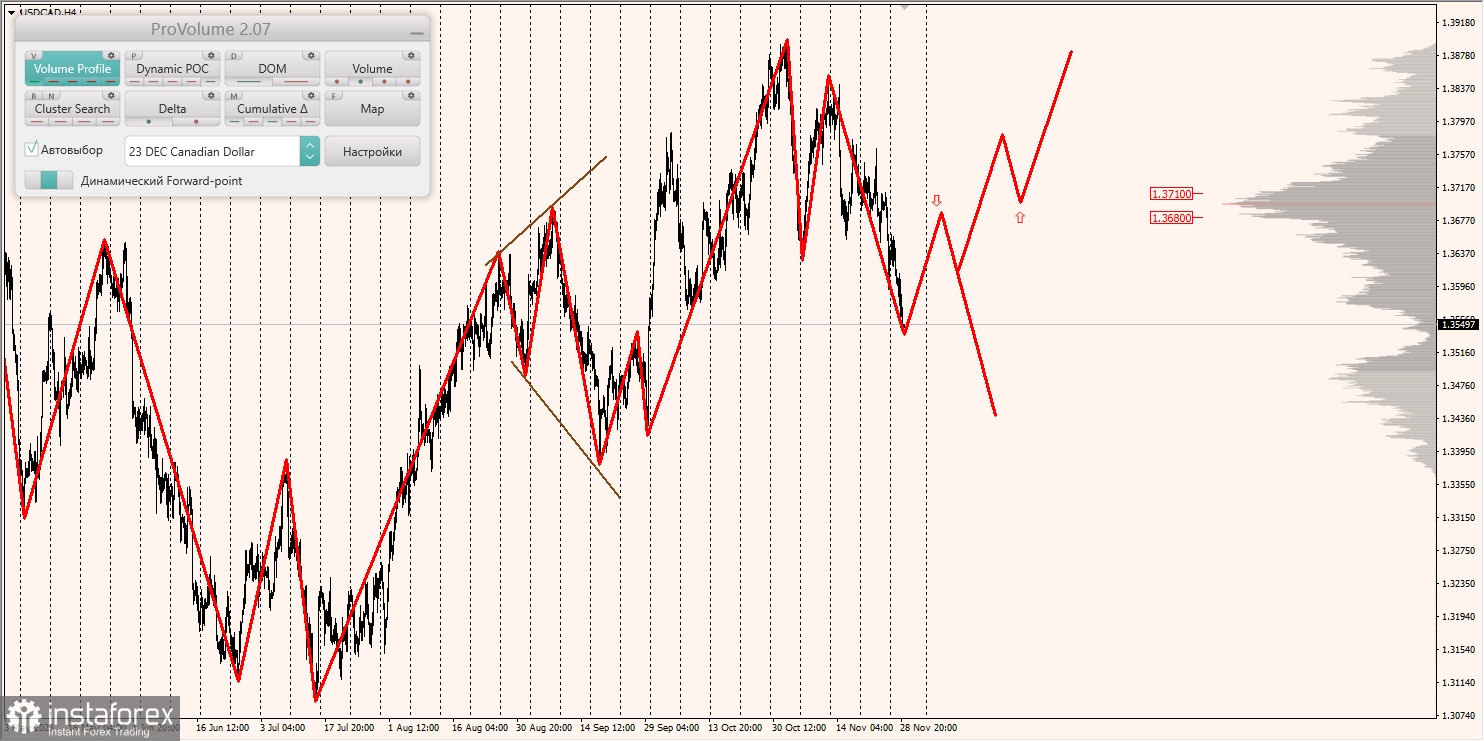
Task: Click the D hotkey tag on DOM
Action: tap(235, 56)
